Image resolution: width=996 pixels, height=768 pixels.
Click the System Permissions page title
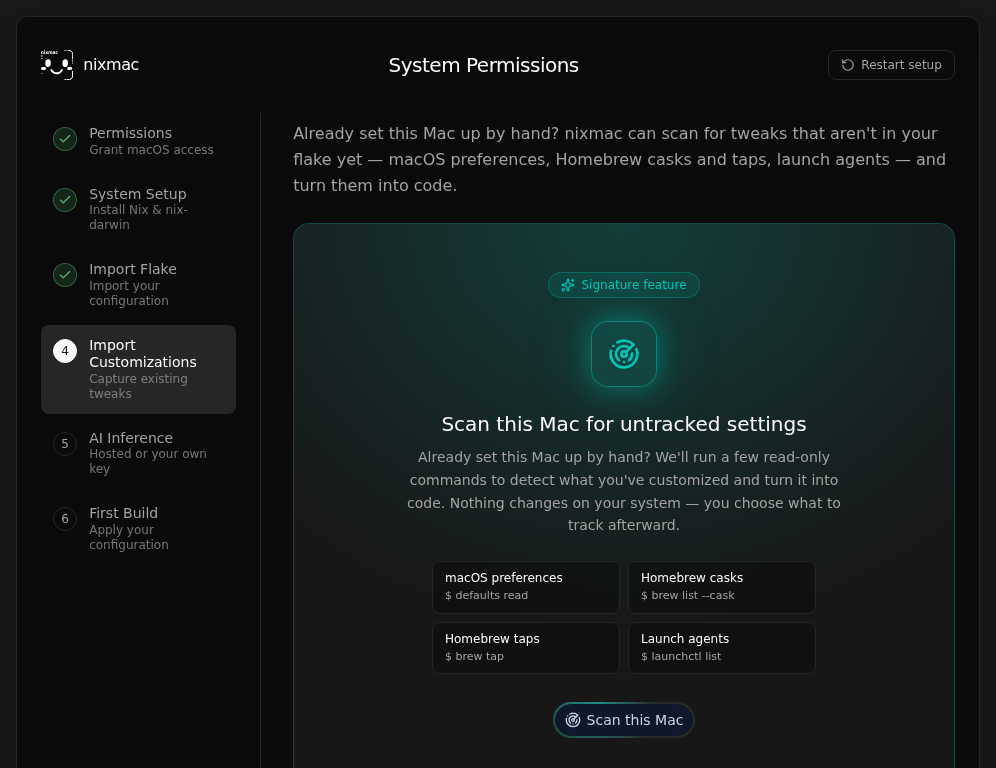pos(483,65)
